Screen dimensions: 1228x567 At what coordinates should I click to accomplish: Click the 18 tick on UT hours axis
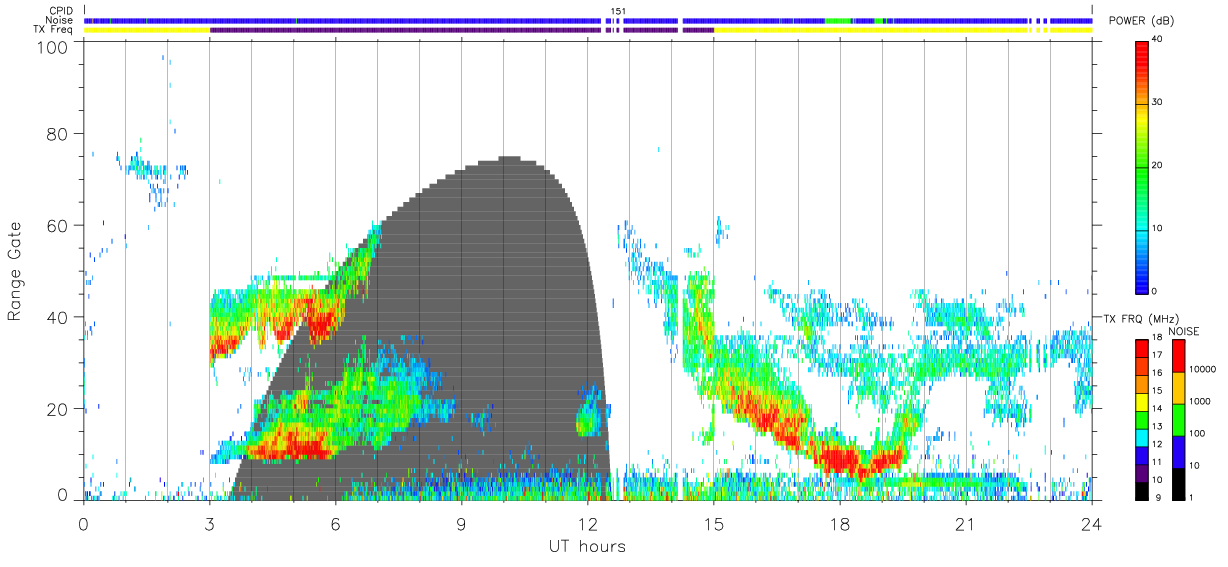[x=839, y=523]
